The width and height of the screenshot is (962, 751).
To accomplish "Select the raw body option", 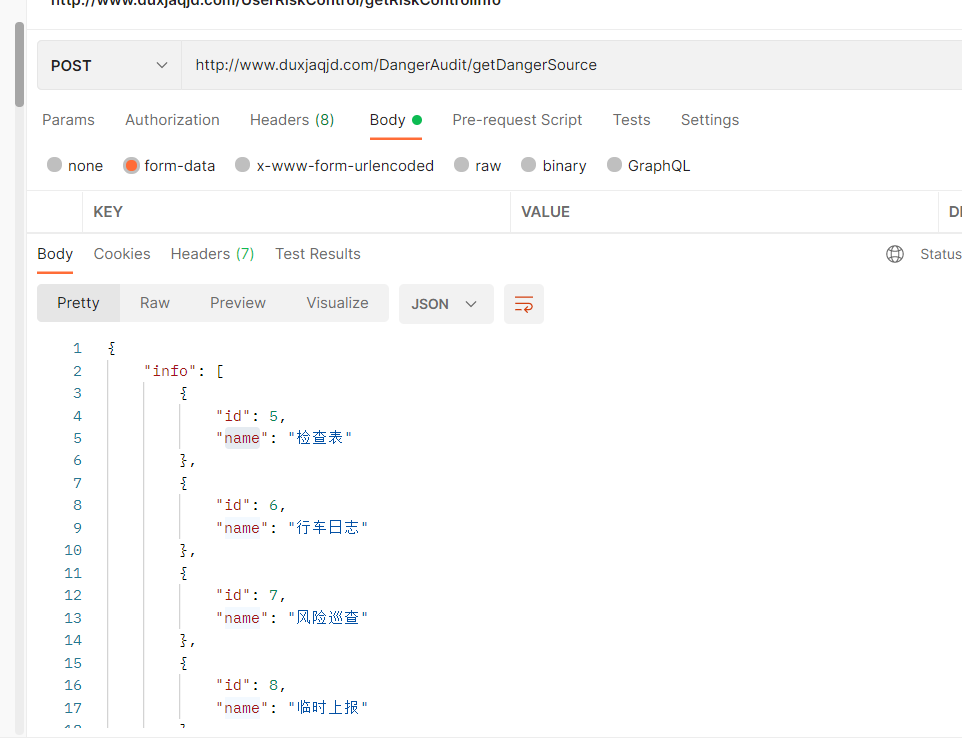I will click(x=461, y=165).
